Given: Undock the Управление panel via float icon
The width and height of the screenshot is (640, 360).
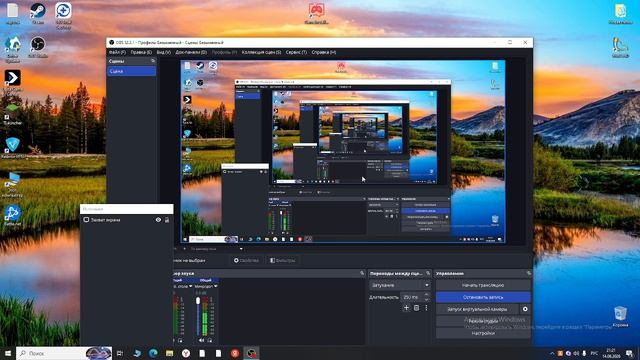Looking at the screenshot, I should pyautogui.click(x=529, y=273).
